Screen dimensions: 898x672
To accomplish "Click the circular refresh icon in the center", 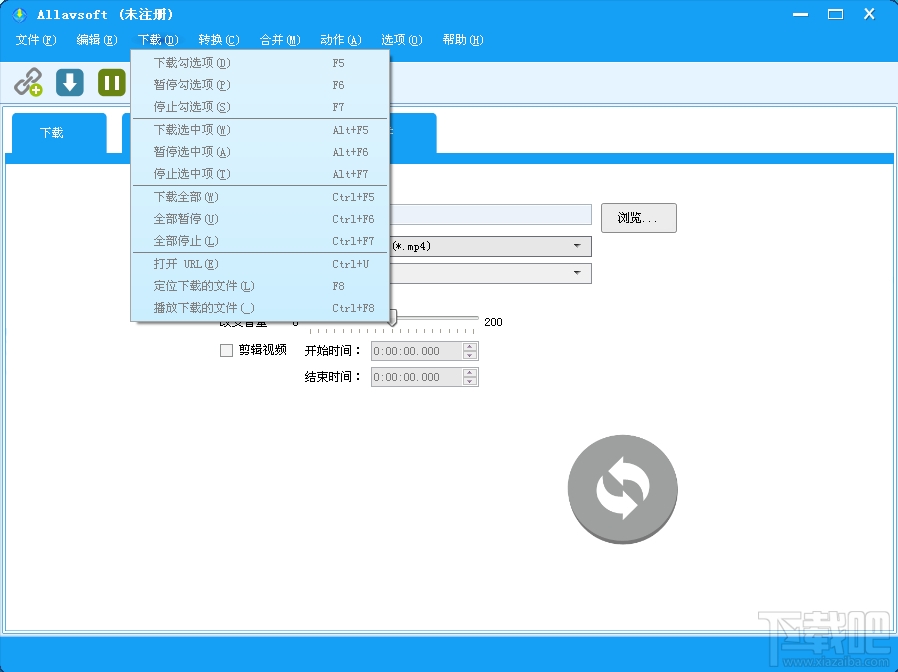I will click(x=622, y=489).
